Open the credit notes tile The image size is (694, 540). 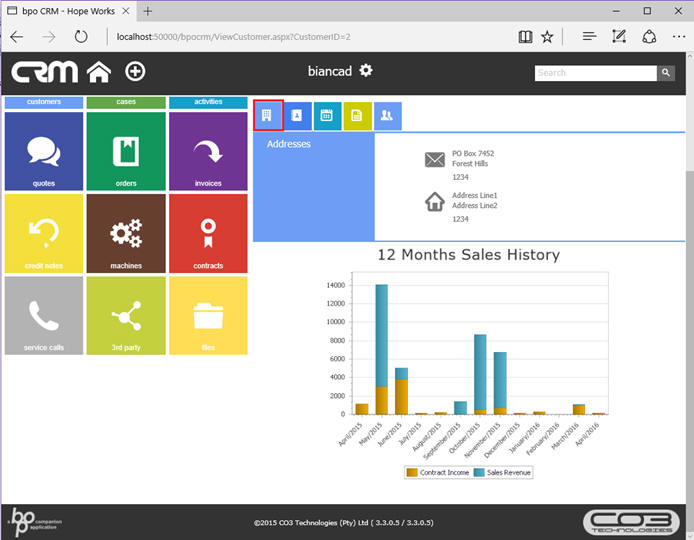(44, 233)
